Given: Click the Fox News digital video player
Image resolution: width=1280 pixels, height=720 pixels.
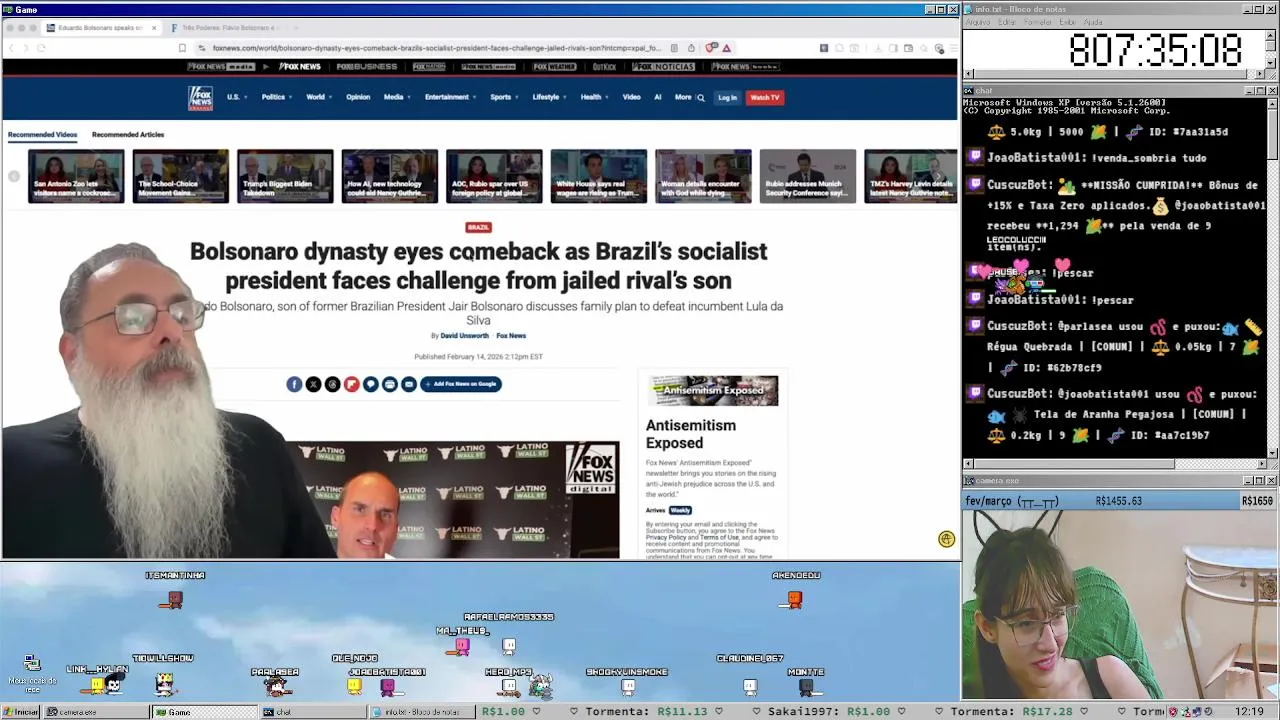Looking at the screenshot, I should point(453,500).
